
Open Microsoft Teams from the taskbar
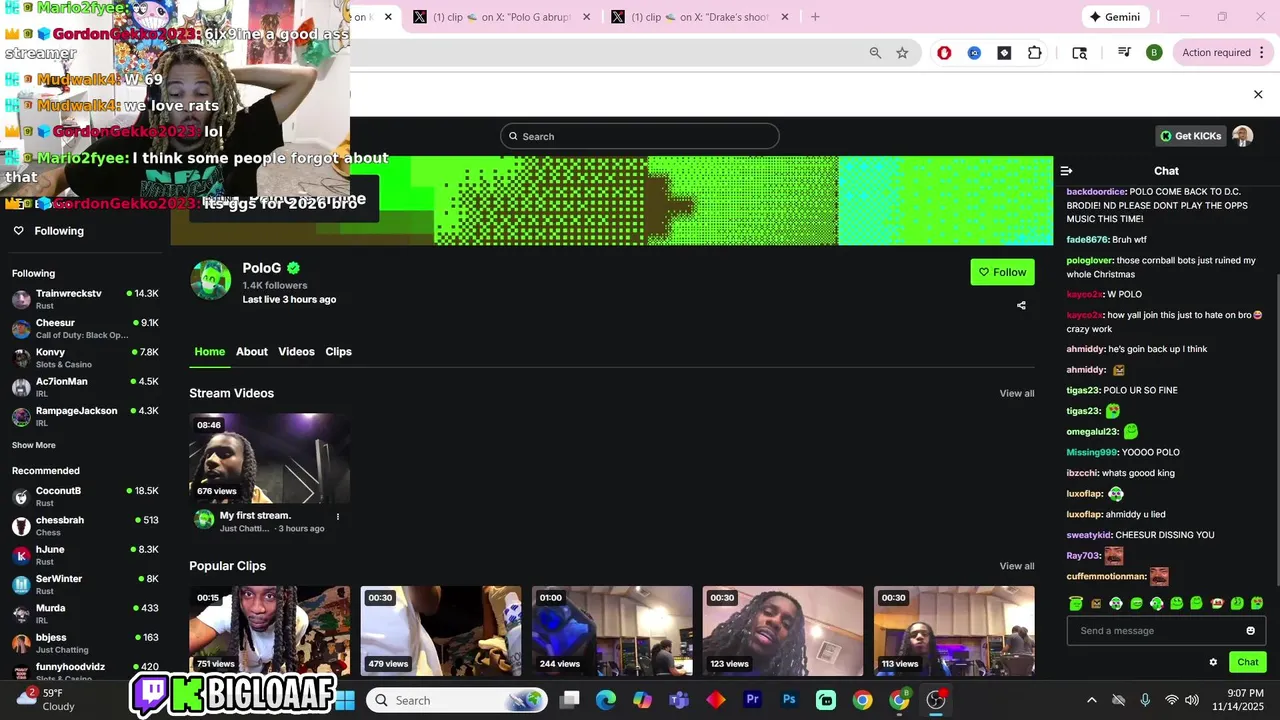pyautogui.click(x=679, y=700)
